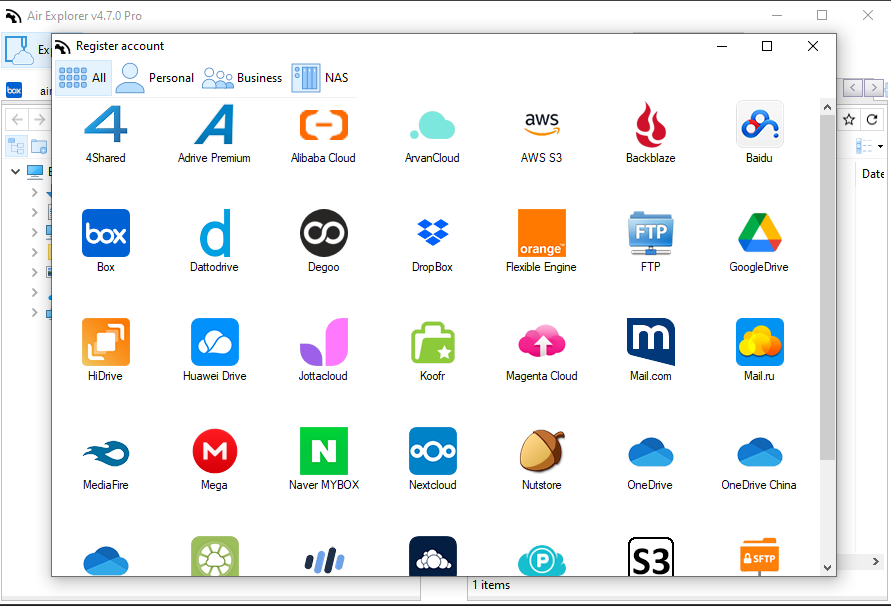Pick the Jottacloud provider
The width and height of the screenshot is (891, 606).
pos(323,350)
